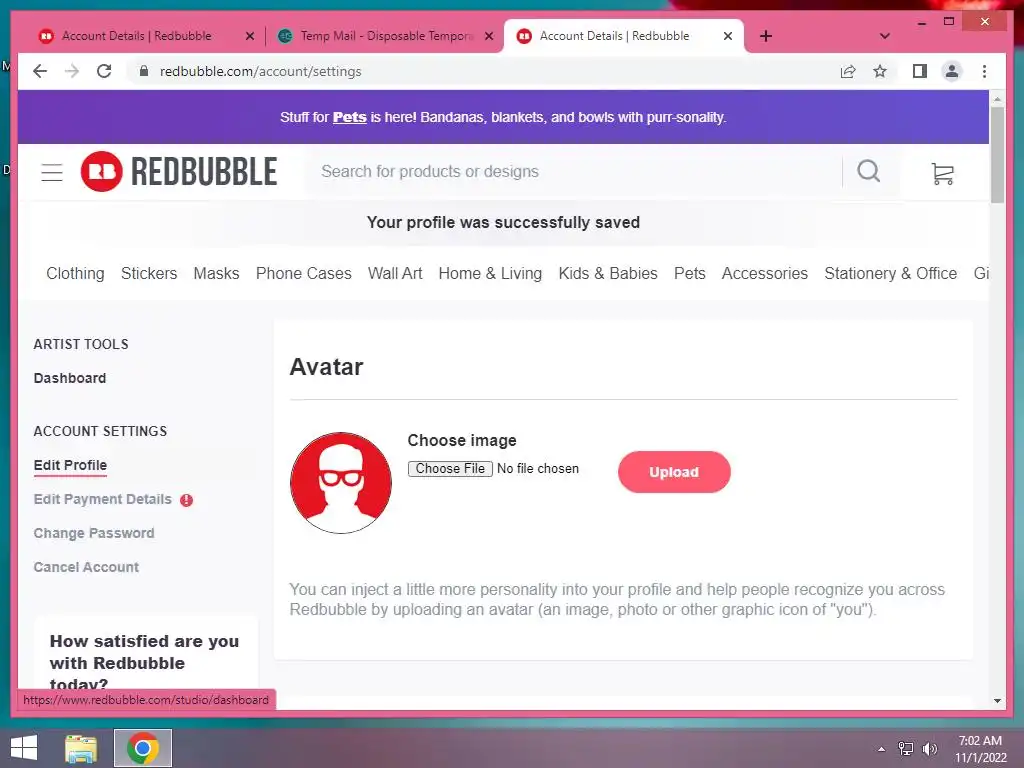The image size is (1024, 768).
Task: Click the taskbar clock
Action: [980, 749]
